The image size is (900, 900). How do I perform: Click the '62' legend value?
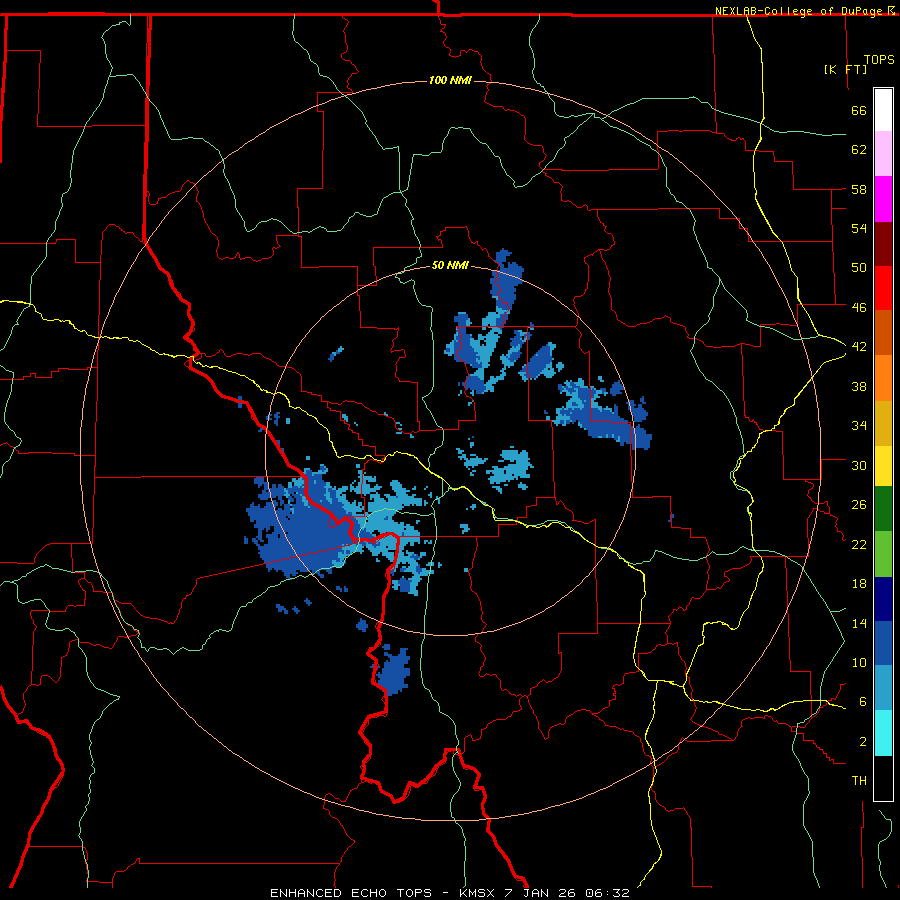point(859,150)
